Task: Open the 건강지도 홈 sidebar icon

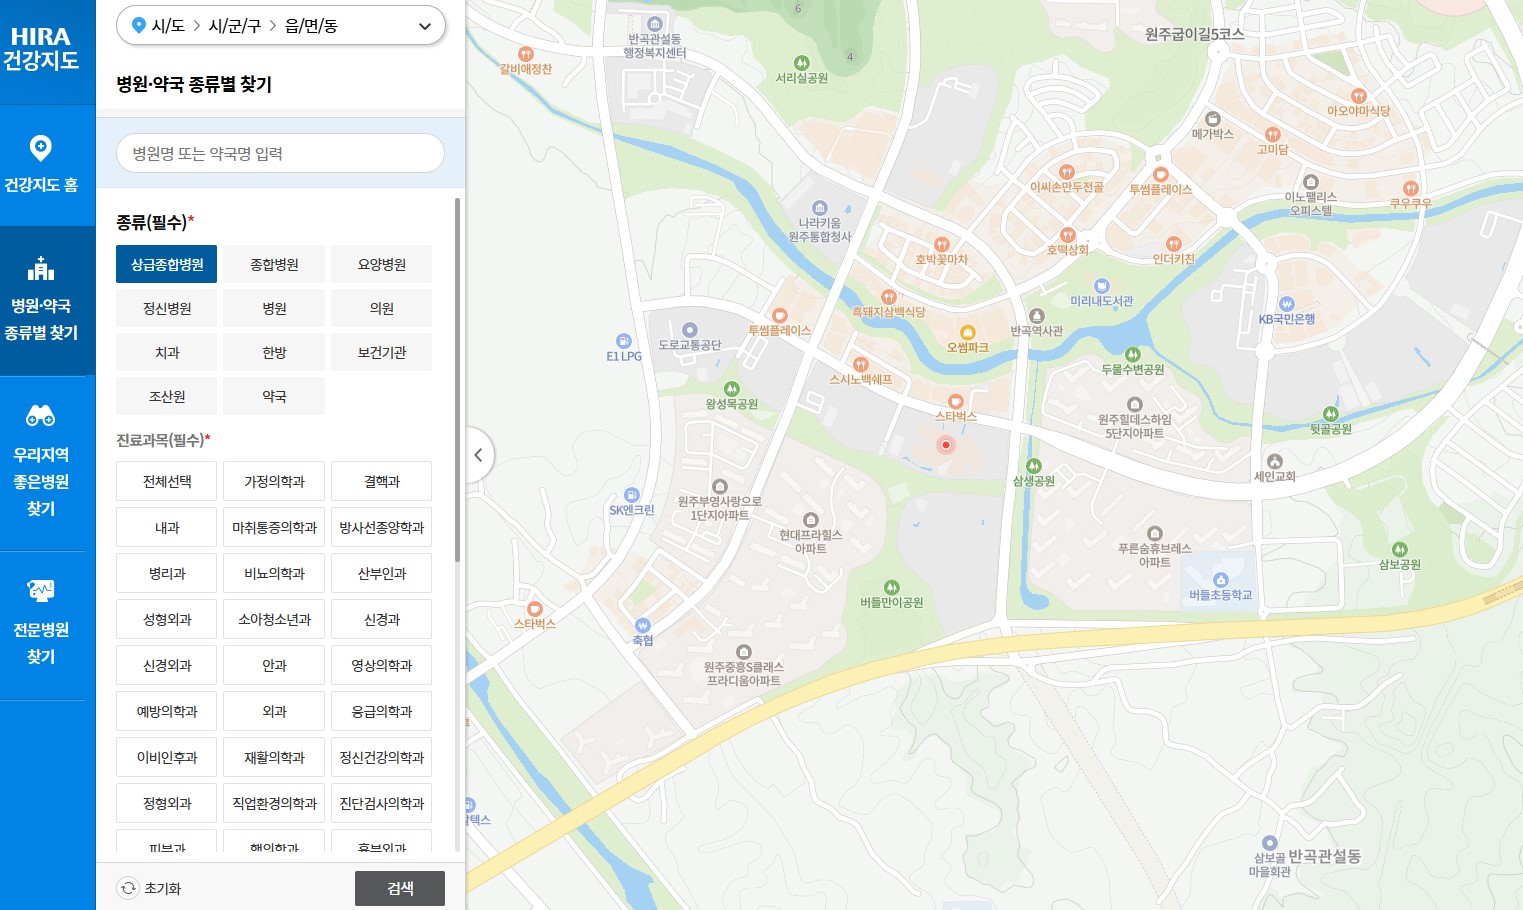Action: click(x=41, y=148)
